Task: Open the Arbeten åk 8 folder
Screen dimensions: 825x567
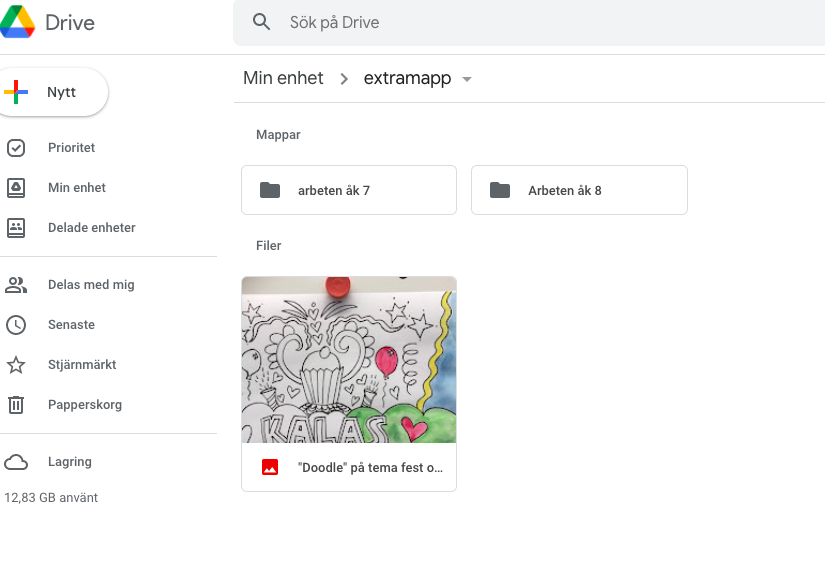Action: click(578, 190)
